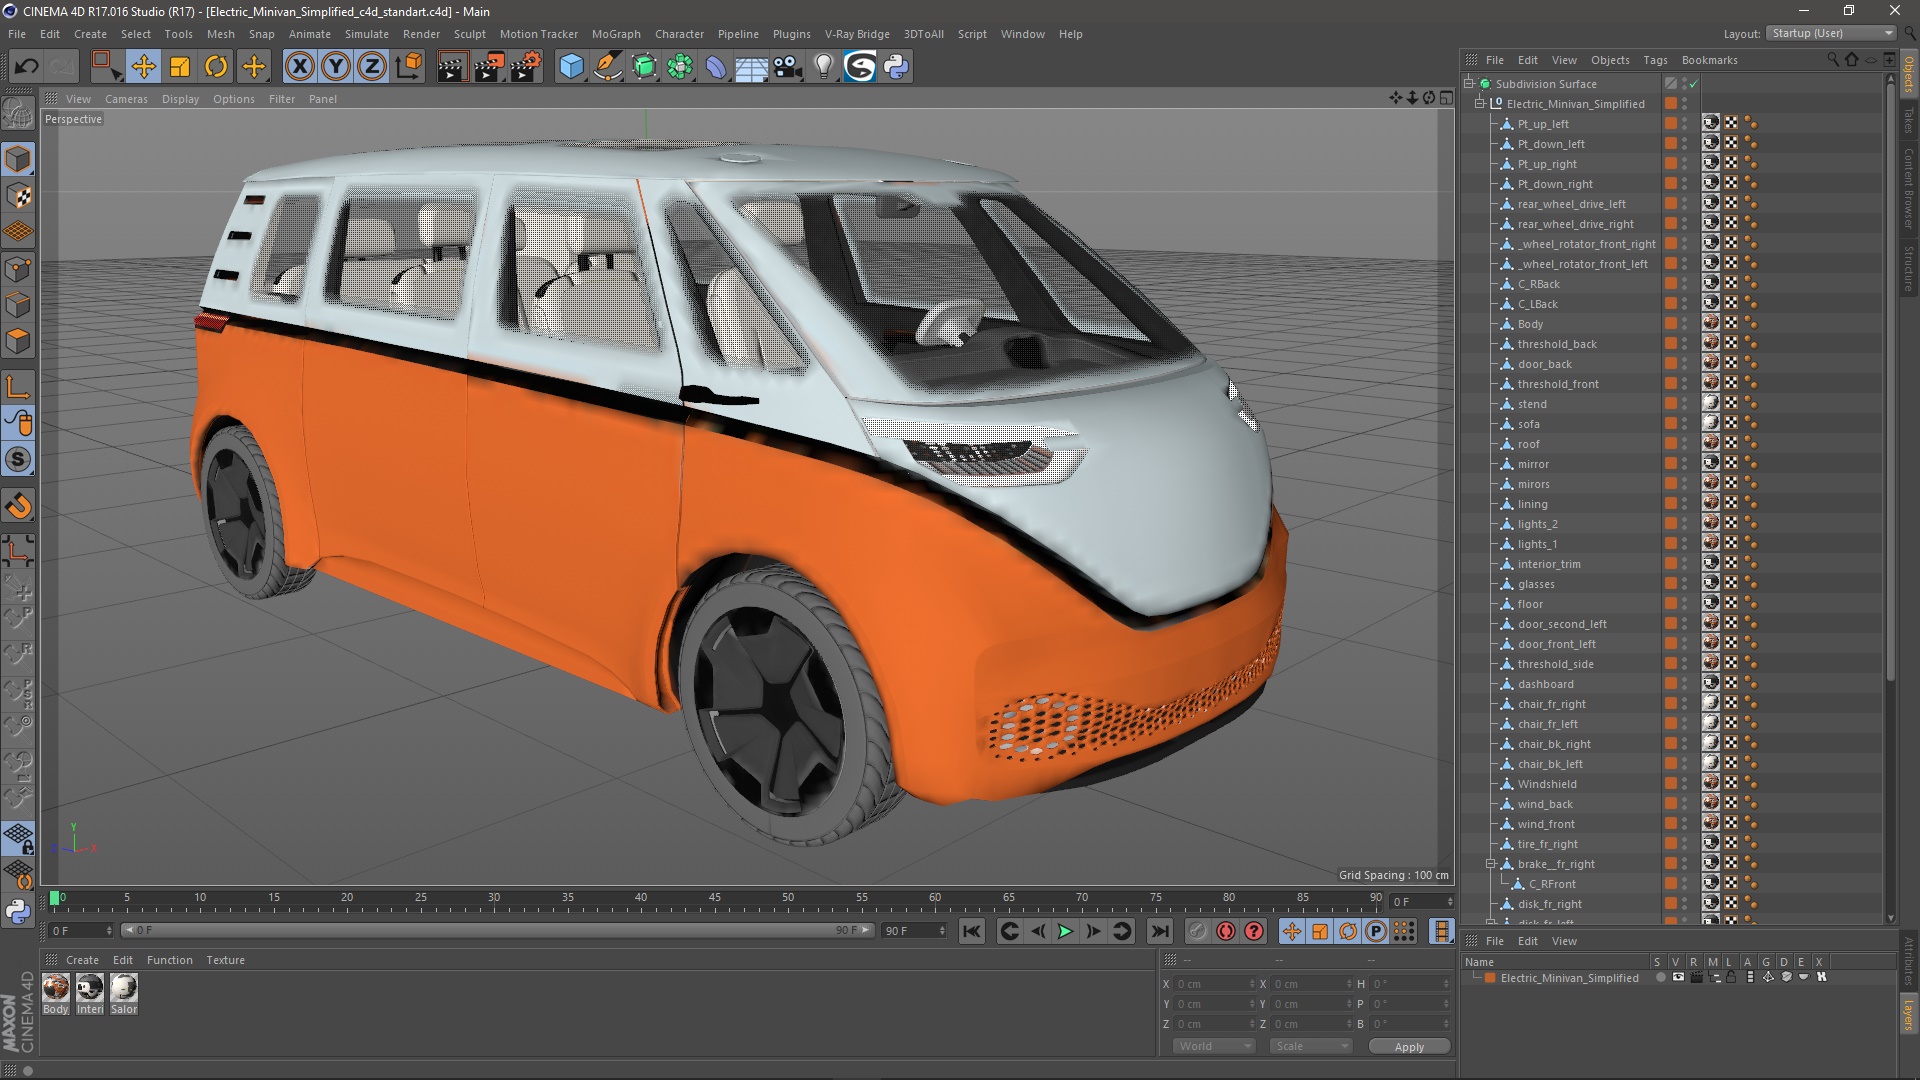Open Edit Render Settings icon
This screenshot has height=1080, width=1920.
pyautogui.click(x=525, y=67)
